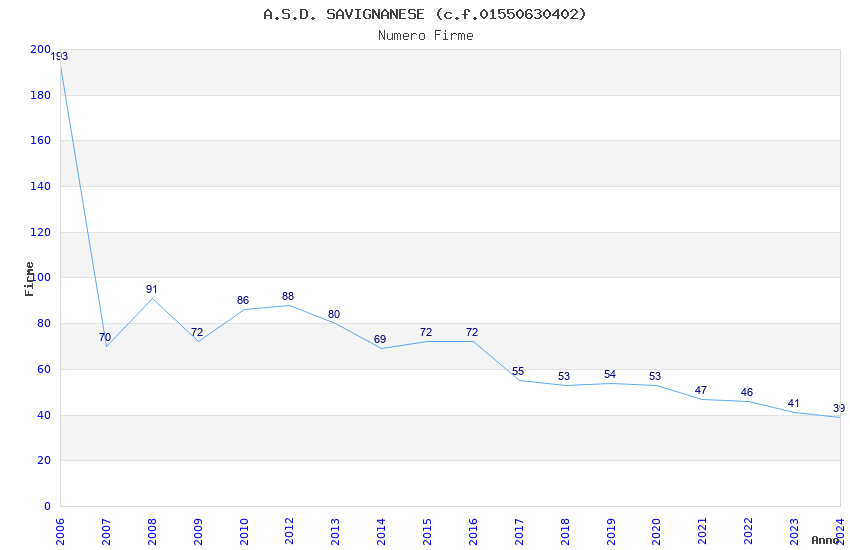Pick the 53 data label for 2020
The width and height of the screenshot is (850, 550).
point(655,377)
